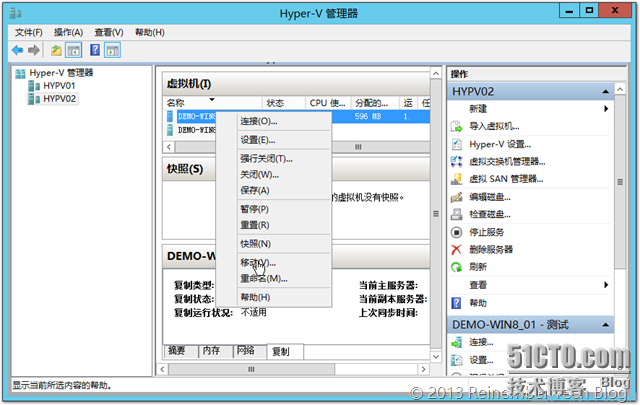The width and height of the screenshot is (640, 405).
Task: Click the Back arrow toolbar icon
Action: pyautogui.click(x=17, y=51)
